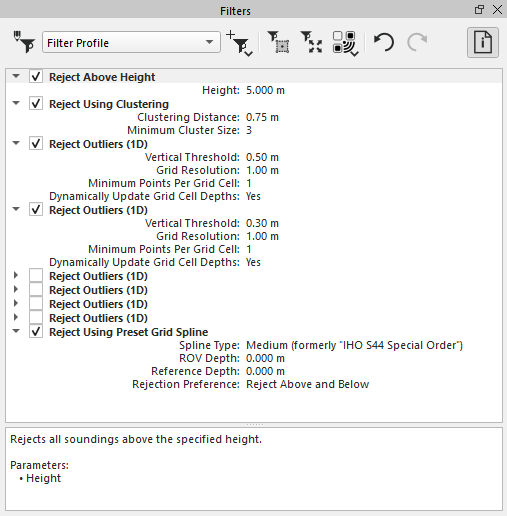
Task: Click the redo arrow icon
Action: 417,42
